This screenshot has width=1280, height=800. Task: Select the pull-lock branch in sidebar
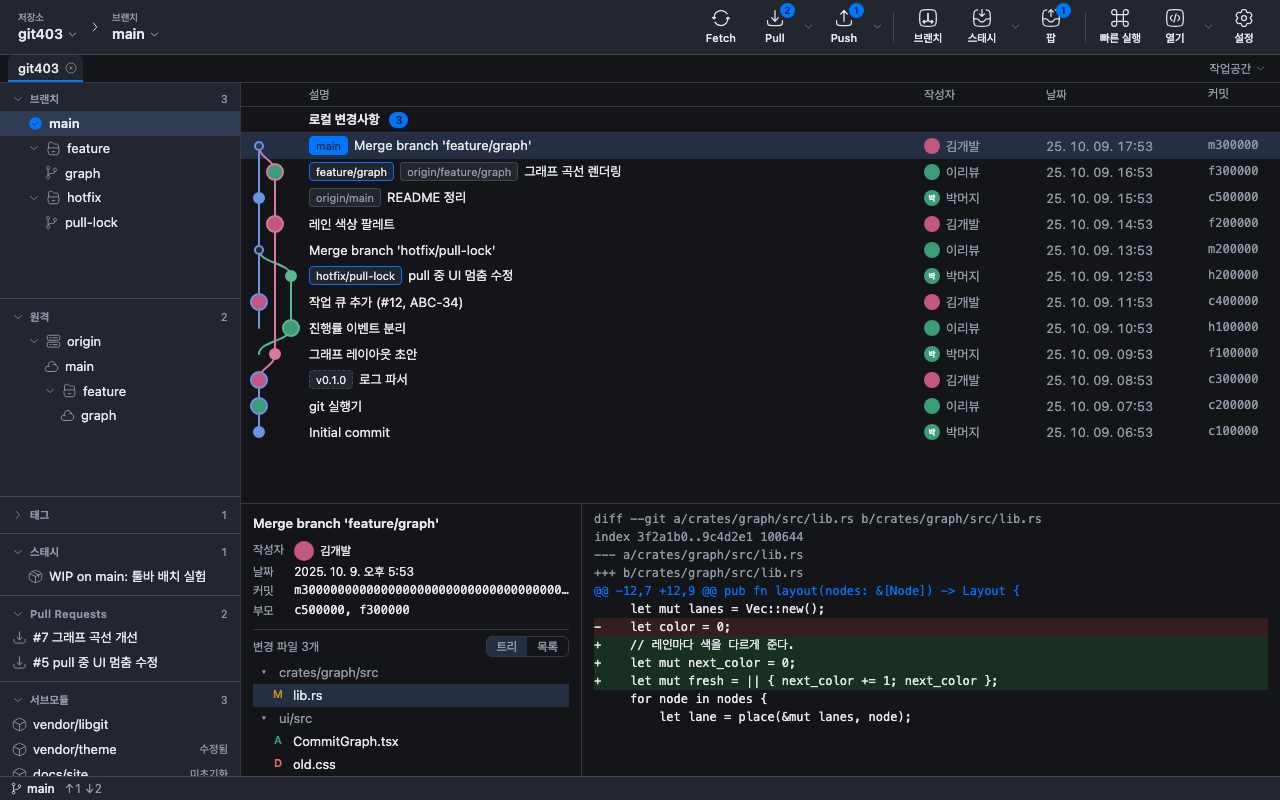coord(120,222)
